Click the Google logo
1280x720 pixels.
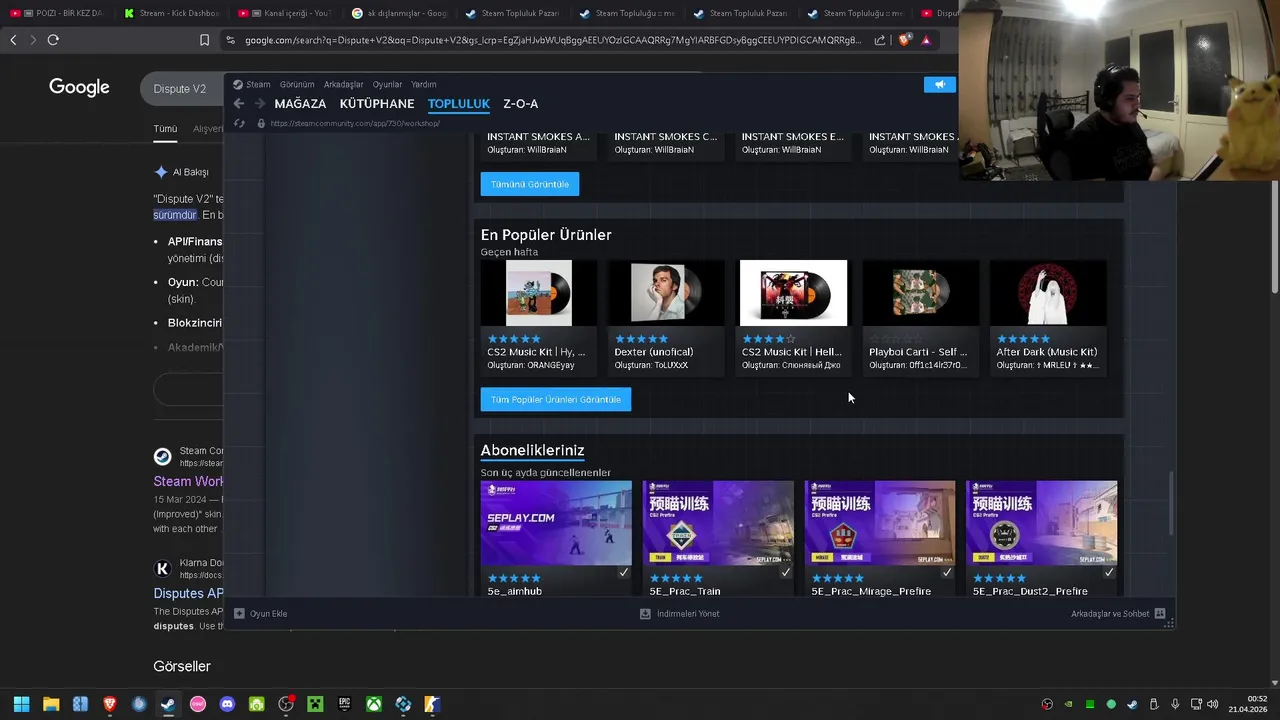79,88
